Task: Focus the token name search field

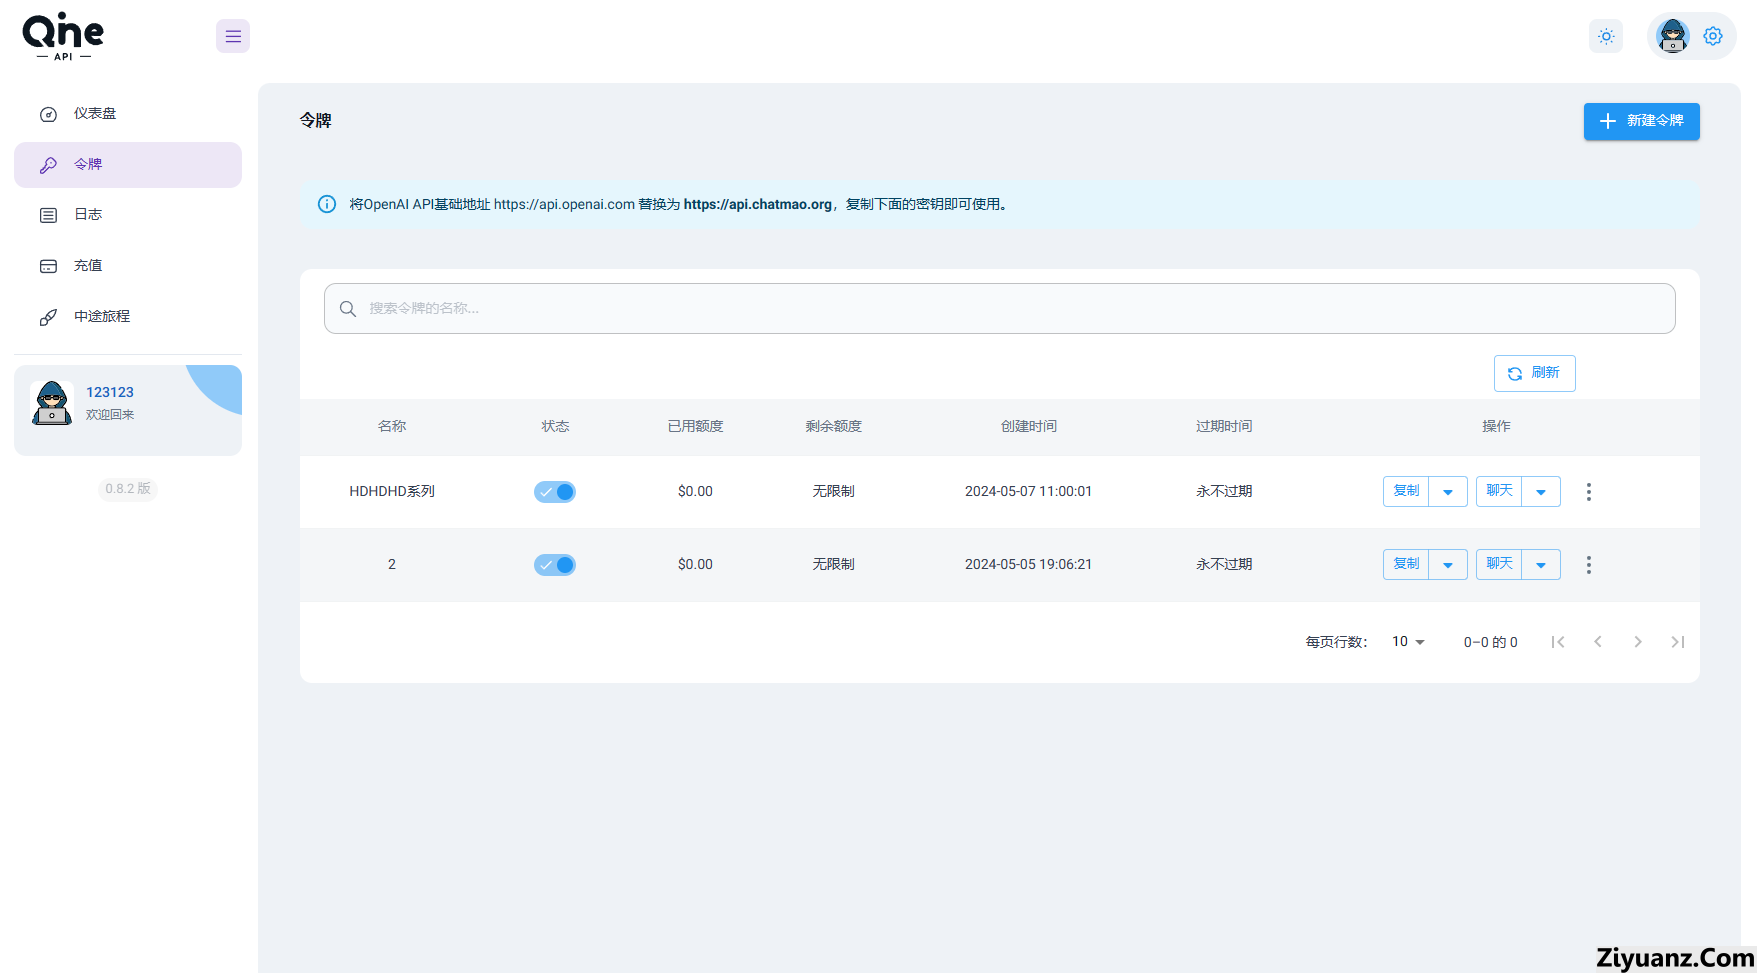Action: (x=1000, y=309)
